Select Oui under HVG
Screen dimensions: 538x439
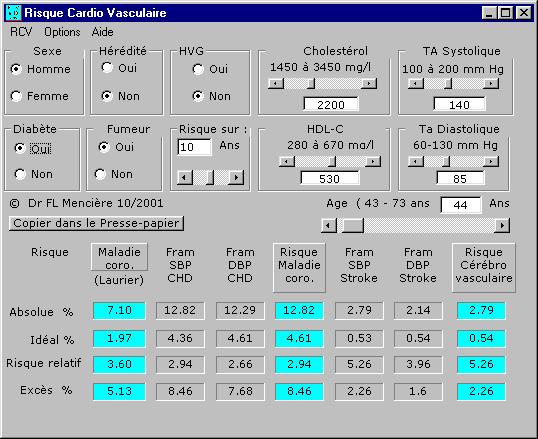coord(198,69)
